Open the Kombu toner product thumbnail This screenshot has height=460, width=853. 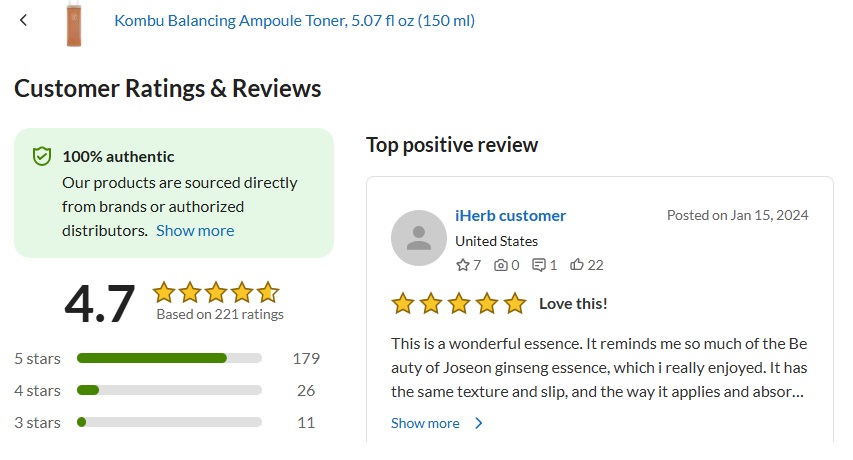[73, 22]
